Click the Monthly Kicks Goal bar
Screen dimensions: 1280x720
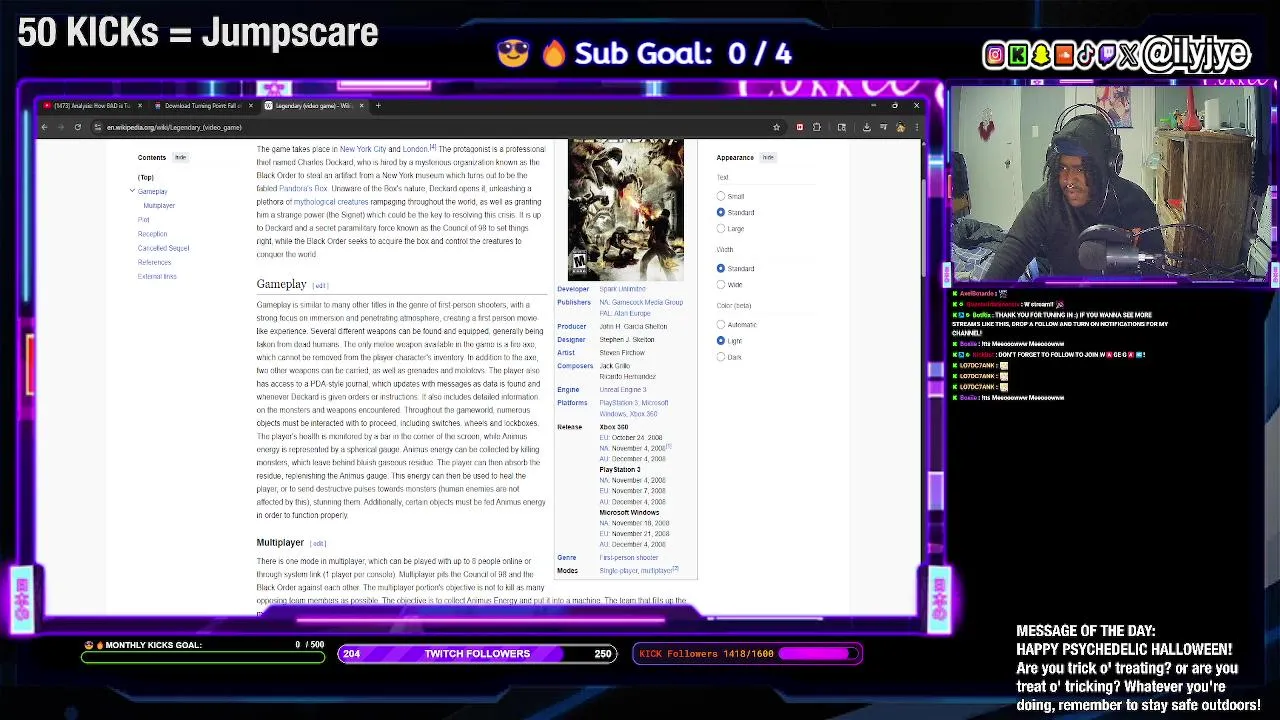204,656
